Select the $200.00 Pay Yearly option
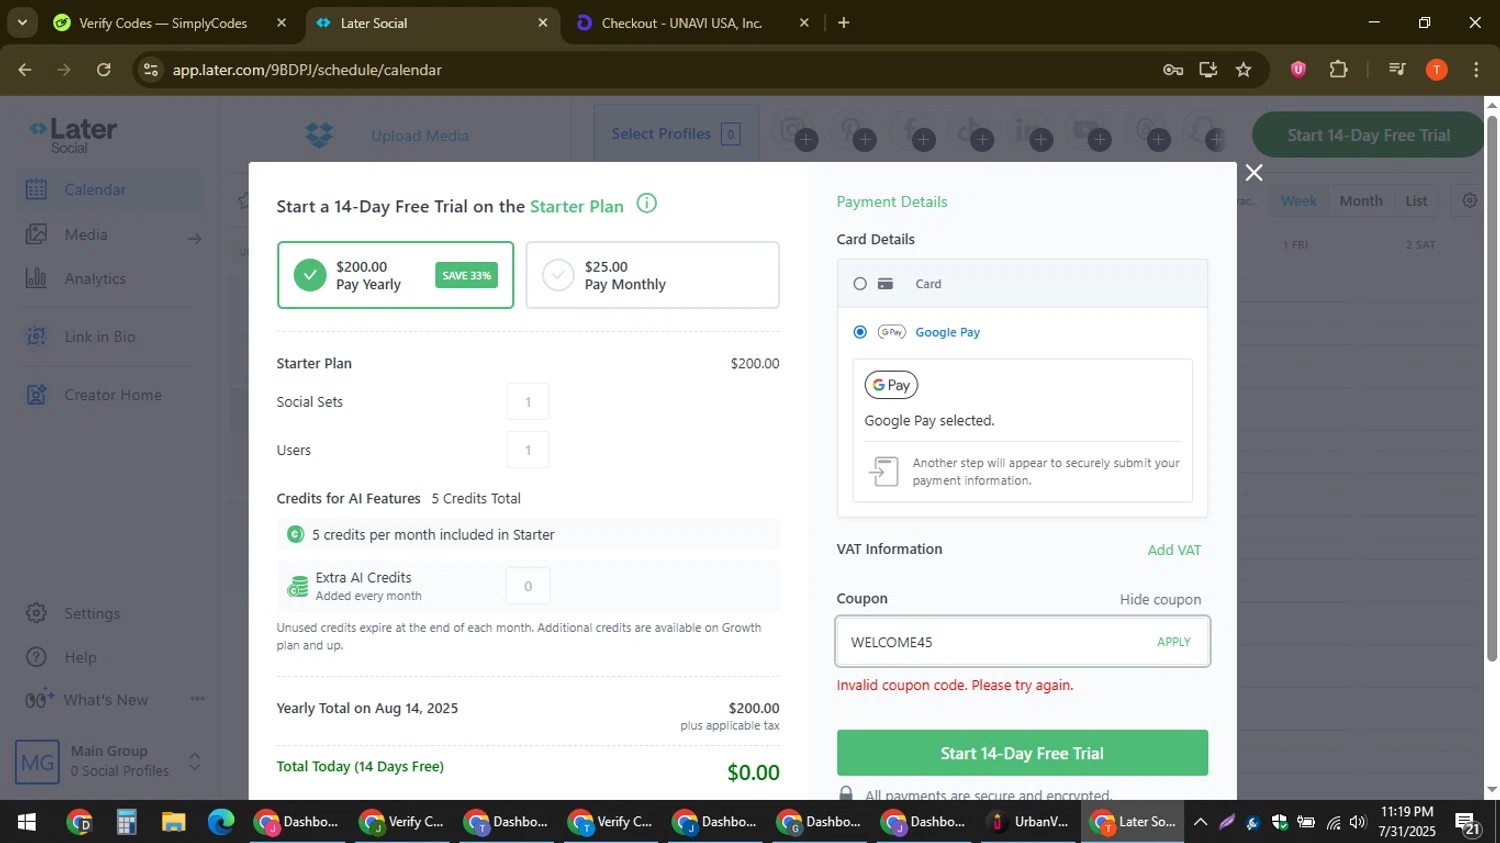The height and width of the screenshot is (843, 1500). coord(395,275)
